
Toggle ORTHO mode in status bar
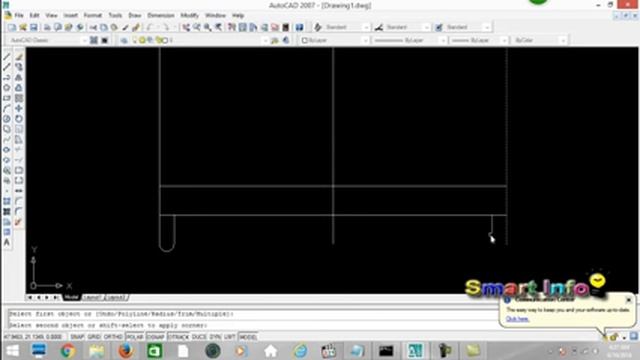tap(113, 337)
